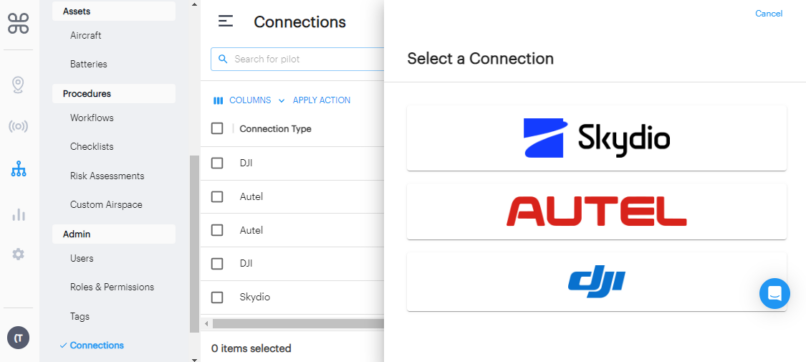806x362 pixels.
Task: Toggle the hamburger menu beside Connections title
Action: [x=226, y=22]
